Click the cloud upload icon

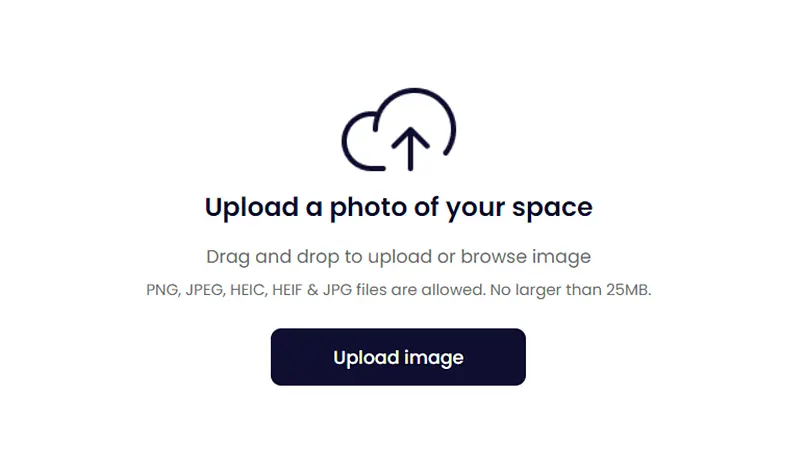(399, 129)
